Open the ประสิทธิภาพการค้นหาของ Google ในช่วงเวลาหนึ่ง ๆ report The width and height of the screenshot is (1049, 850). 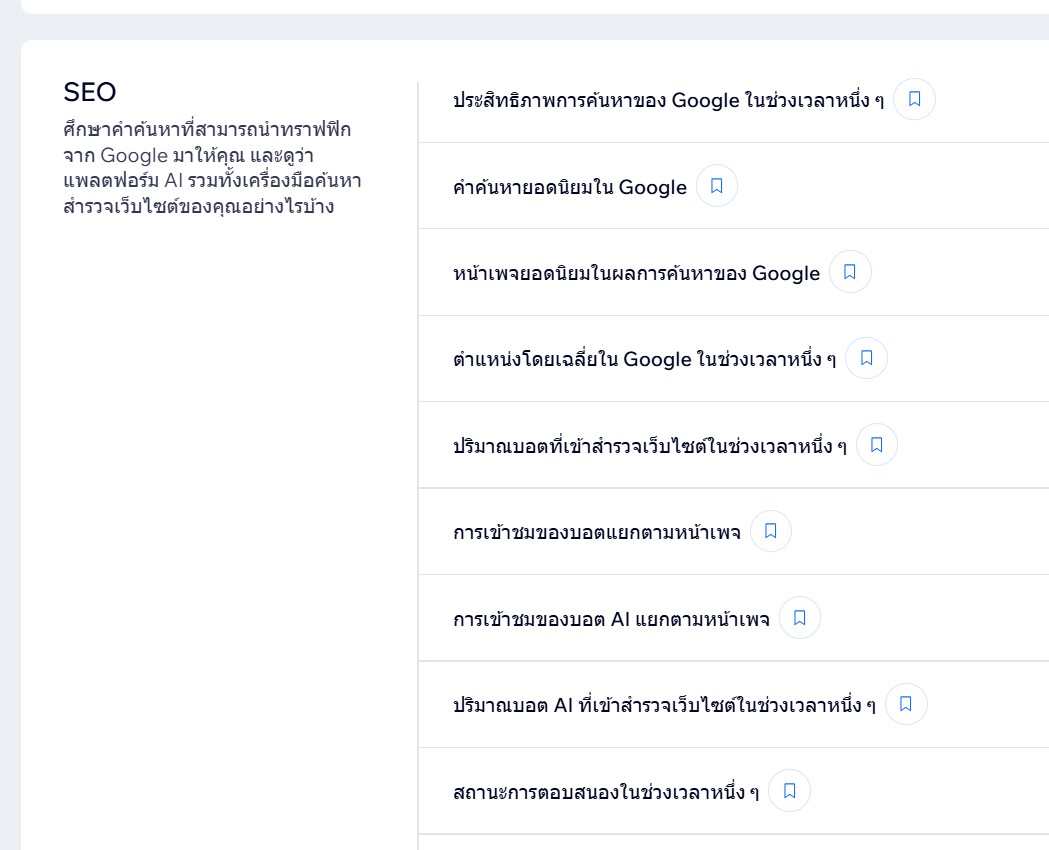click(x=668, y=100)
